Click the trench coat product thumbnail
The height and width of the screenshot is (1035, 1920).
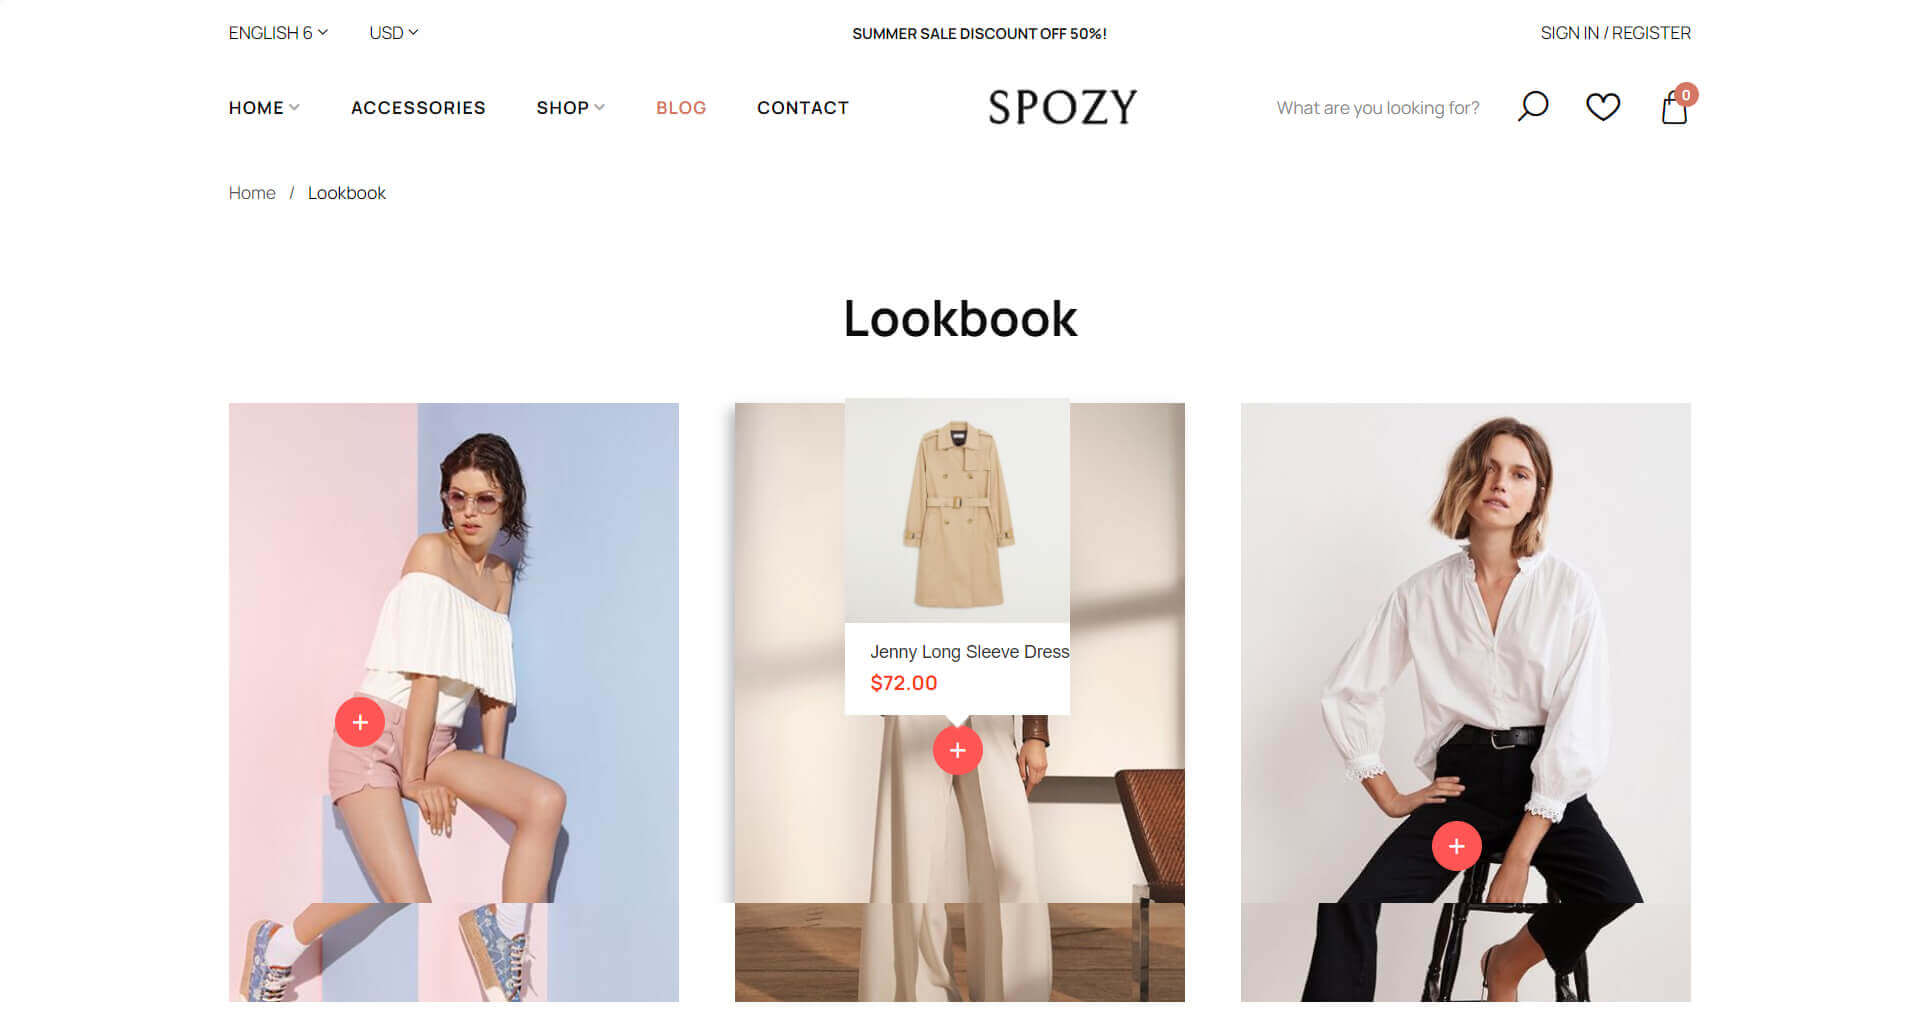(957, 511)
